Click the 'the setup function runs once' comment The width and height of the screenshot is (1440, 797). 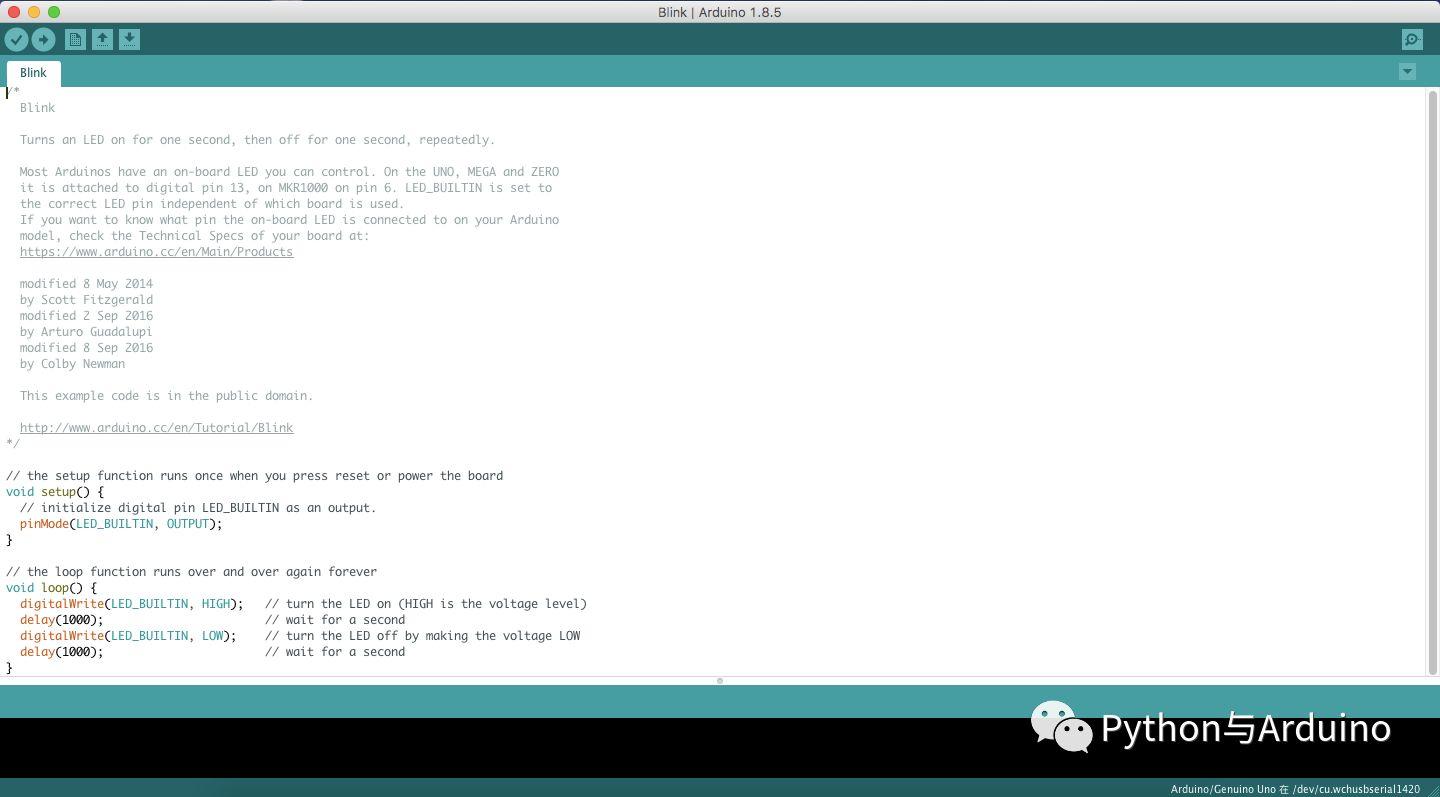[254, 476]
